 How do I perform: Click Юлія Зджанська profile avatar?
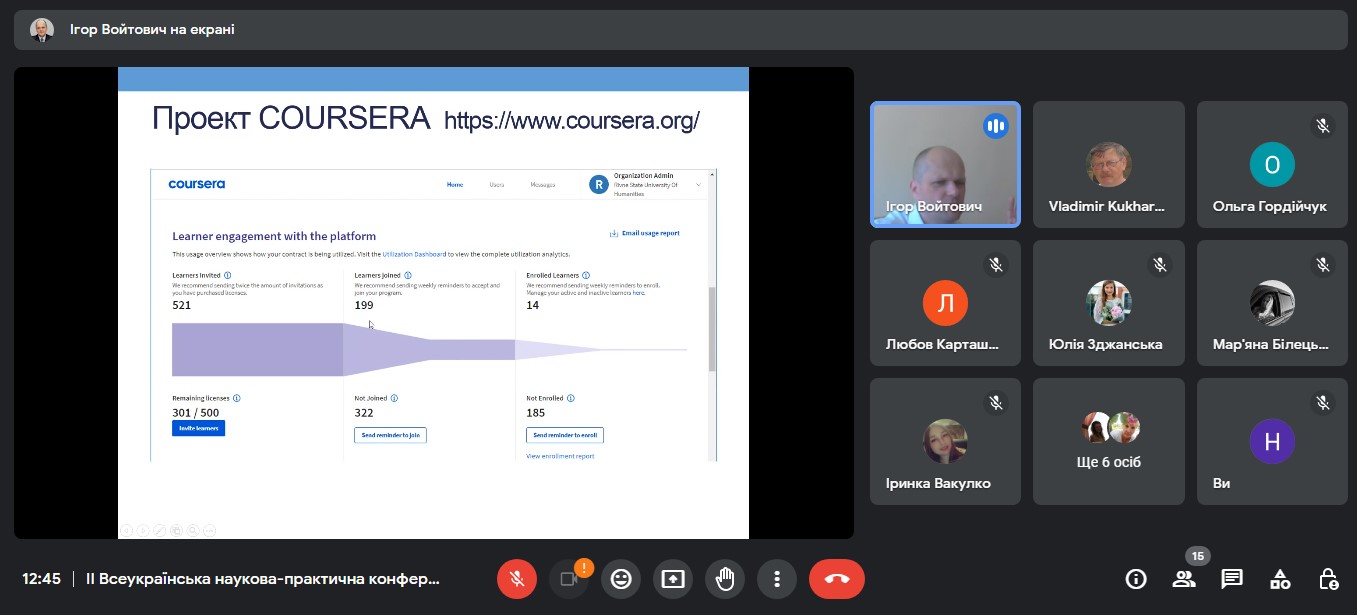pos(1108,303)
